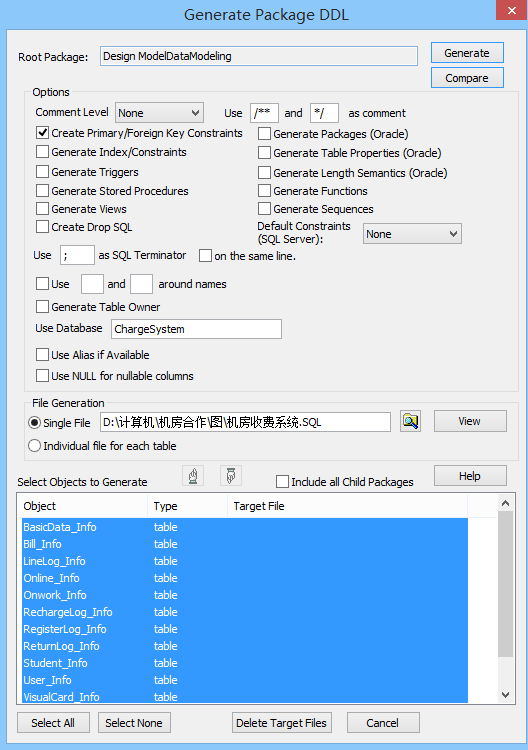The width and height of the screenshot is (528, 750).
Task: Click the object list scrollbar thumb
Action: pos(506,584)
